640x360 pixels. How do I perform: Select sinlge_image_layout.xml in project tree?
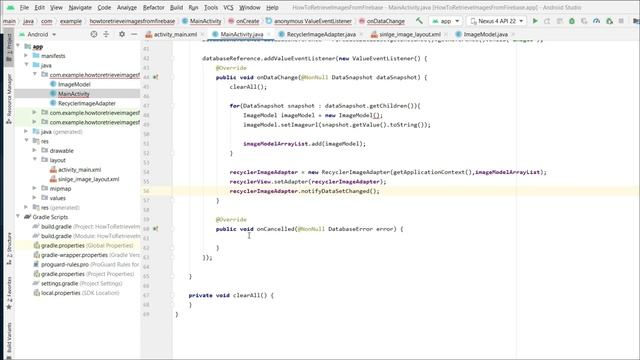pyautogui.click(x=89, y=179)
